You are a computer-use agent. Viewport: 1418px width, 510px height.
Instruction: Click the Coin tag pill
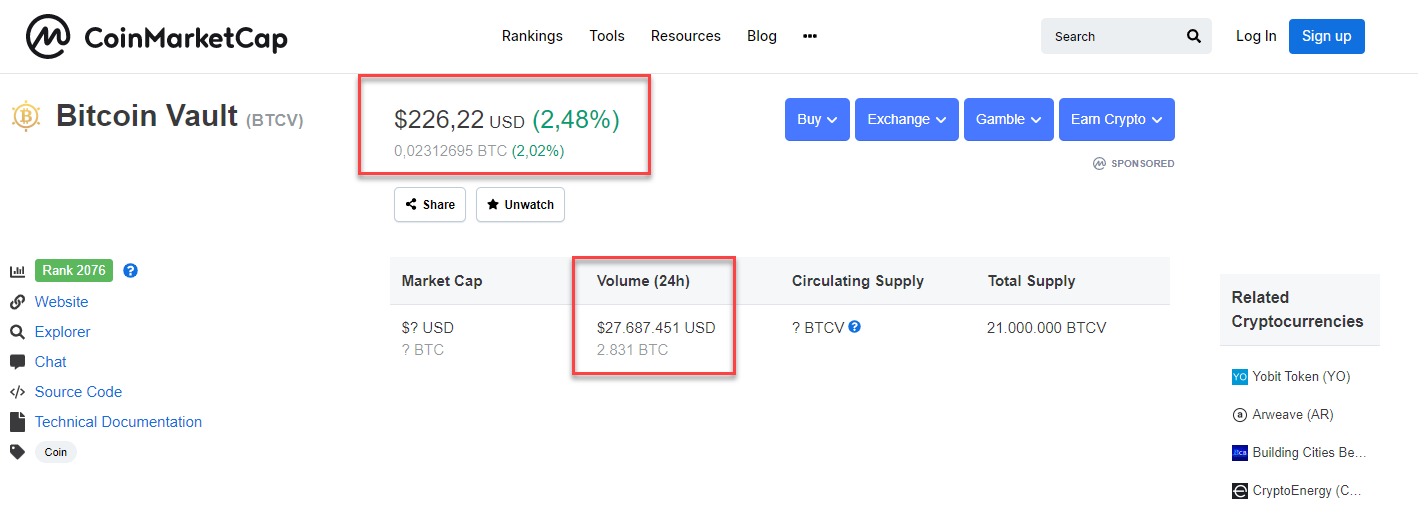(x=56, y=452)
